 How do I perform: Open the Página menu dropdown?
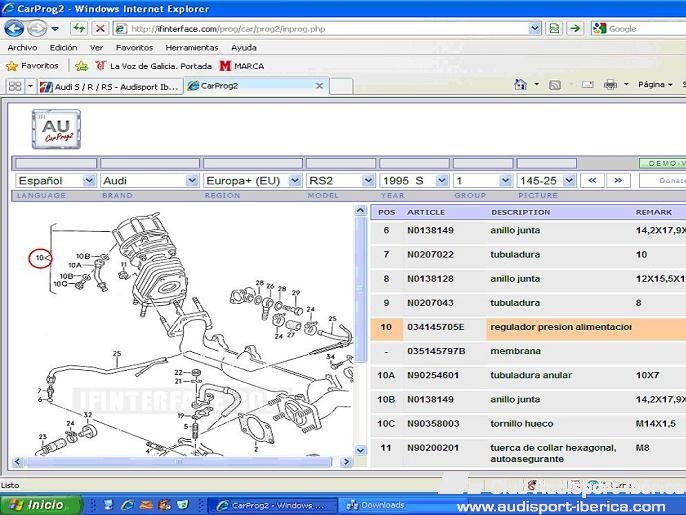pos(655,84)
